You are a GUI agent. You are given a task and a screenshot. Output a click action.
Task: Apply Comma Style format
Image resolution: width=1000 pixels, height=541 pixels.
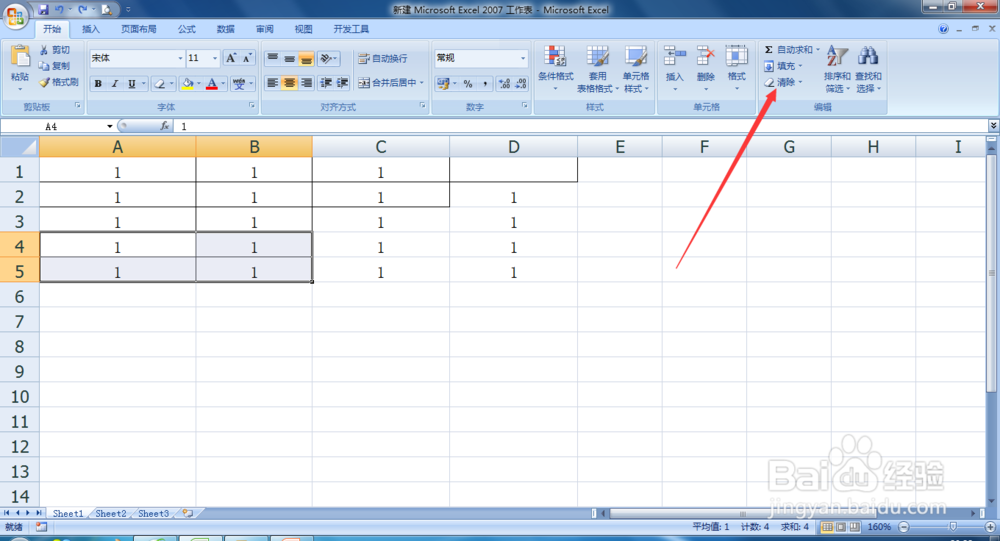(x=485, y=84)
